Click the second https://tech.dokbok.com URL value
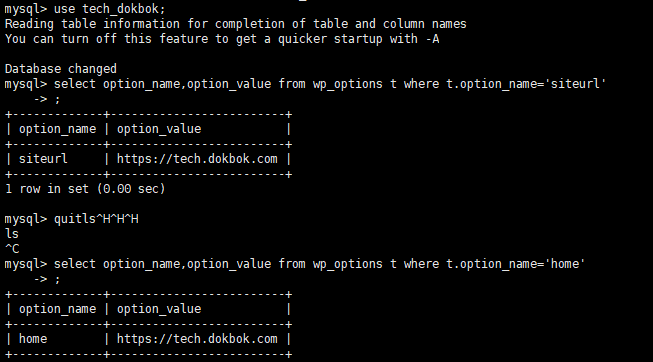The width and height of the screenshot is (653, 362). [x=197, y=339]
